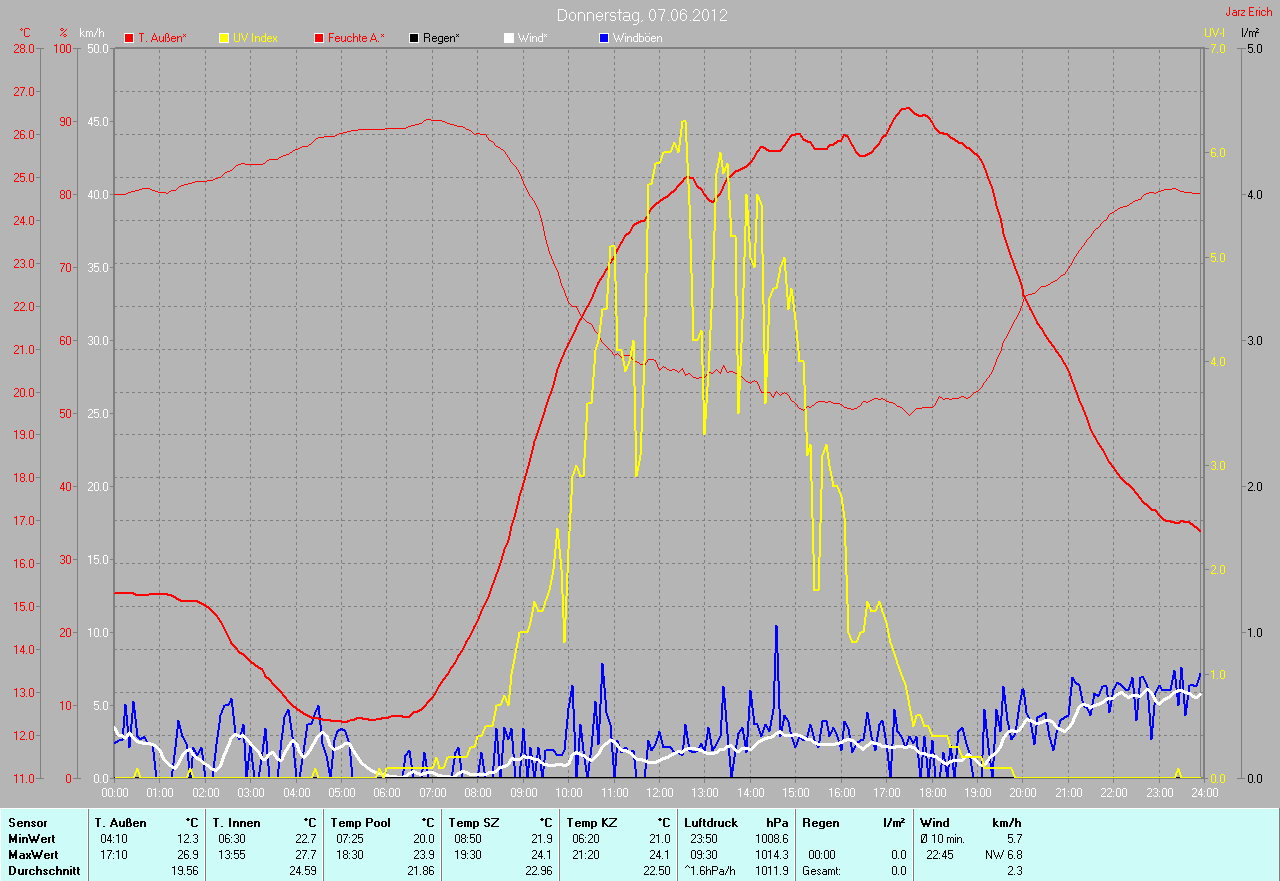Viewport: 1280px width, 881px height.
Task: Select the "Feuchte A.*" legend label
Action: [x=357, y=38]
